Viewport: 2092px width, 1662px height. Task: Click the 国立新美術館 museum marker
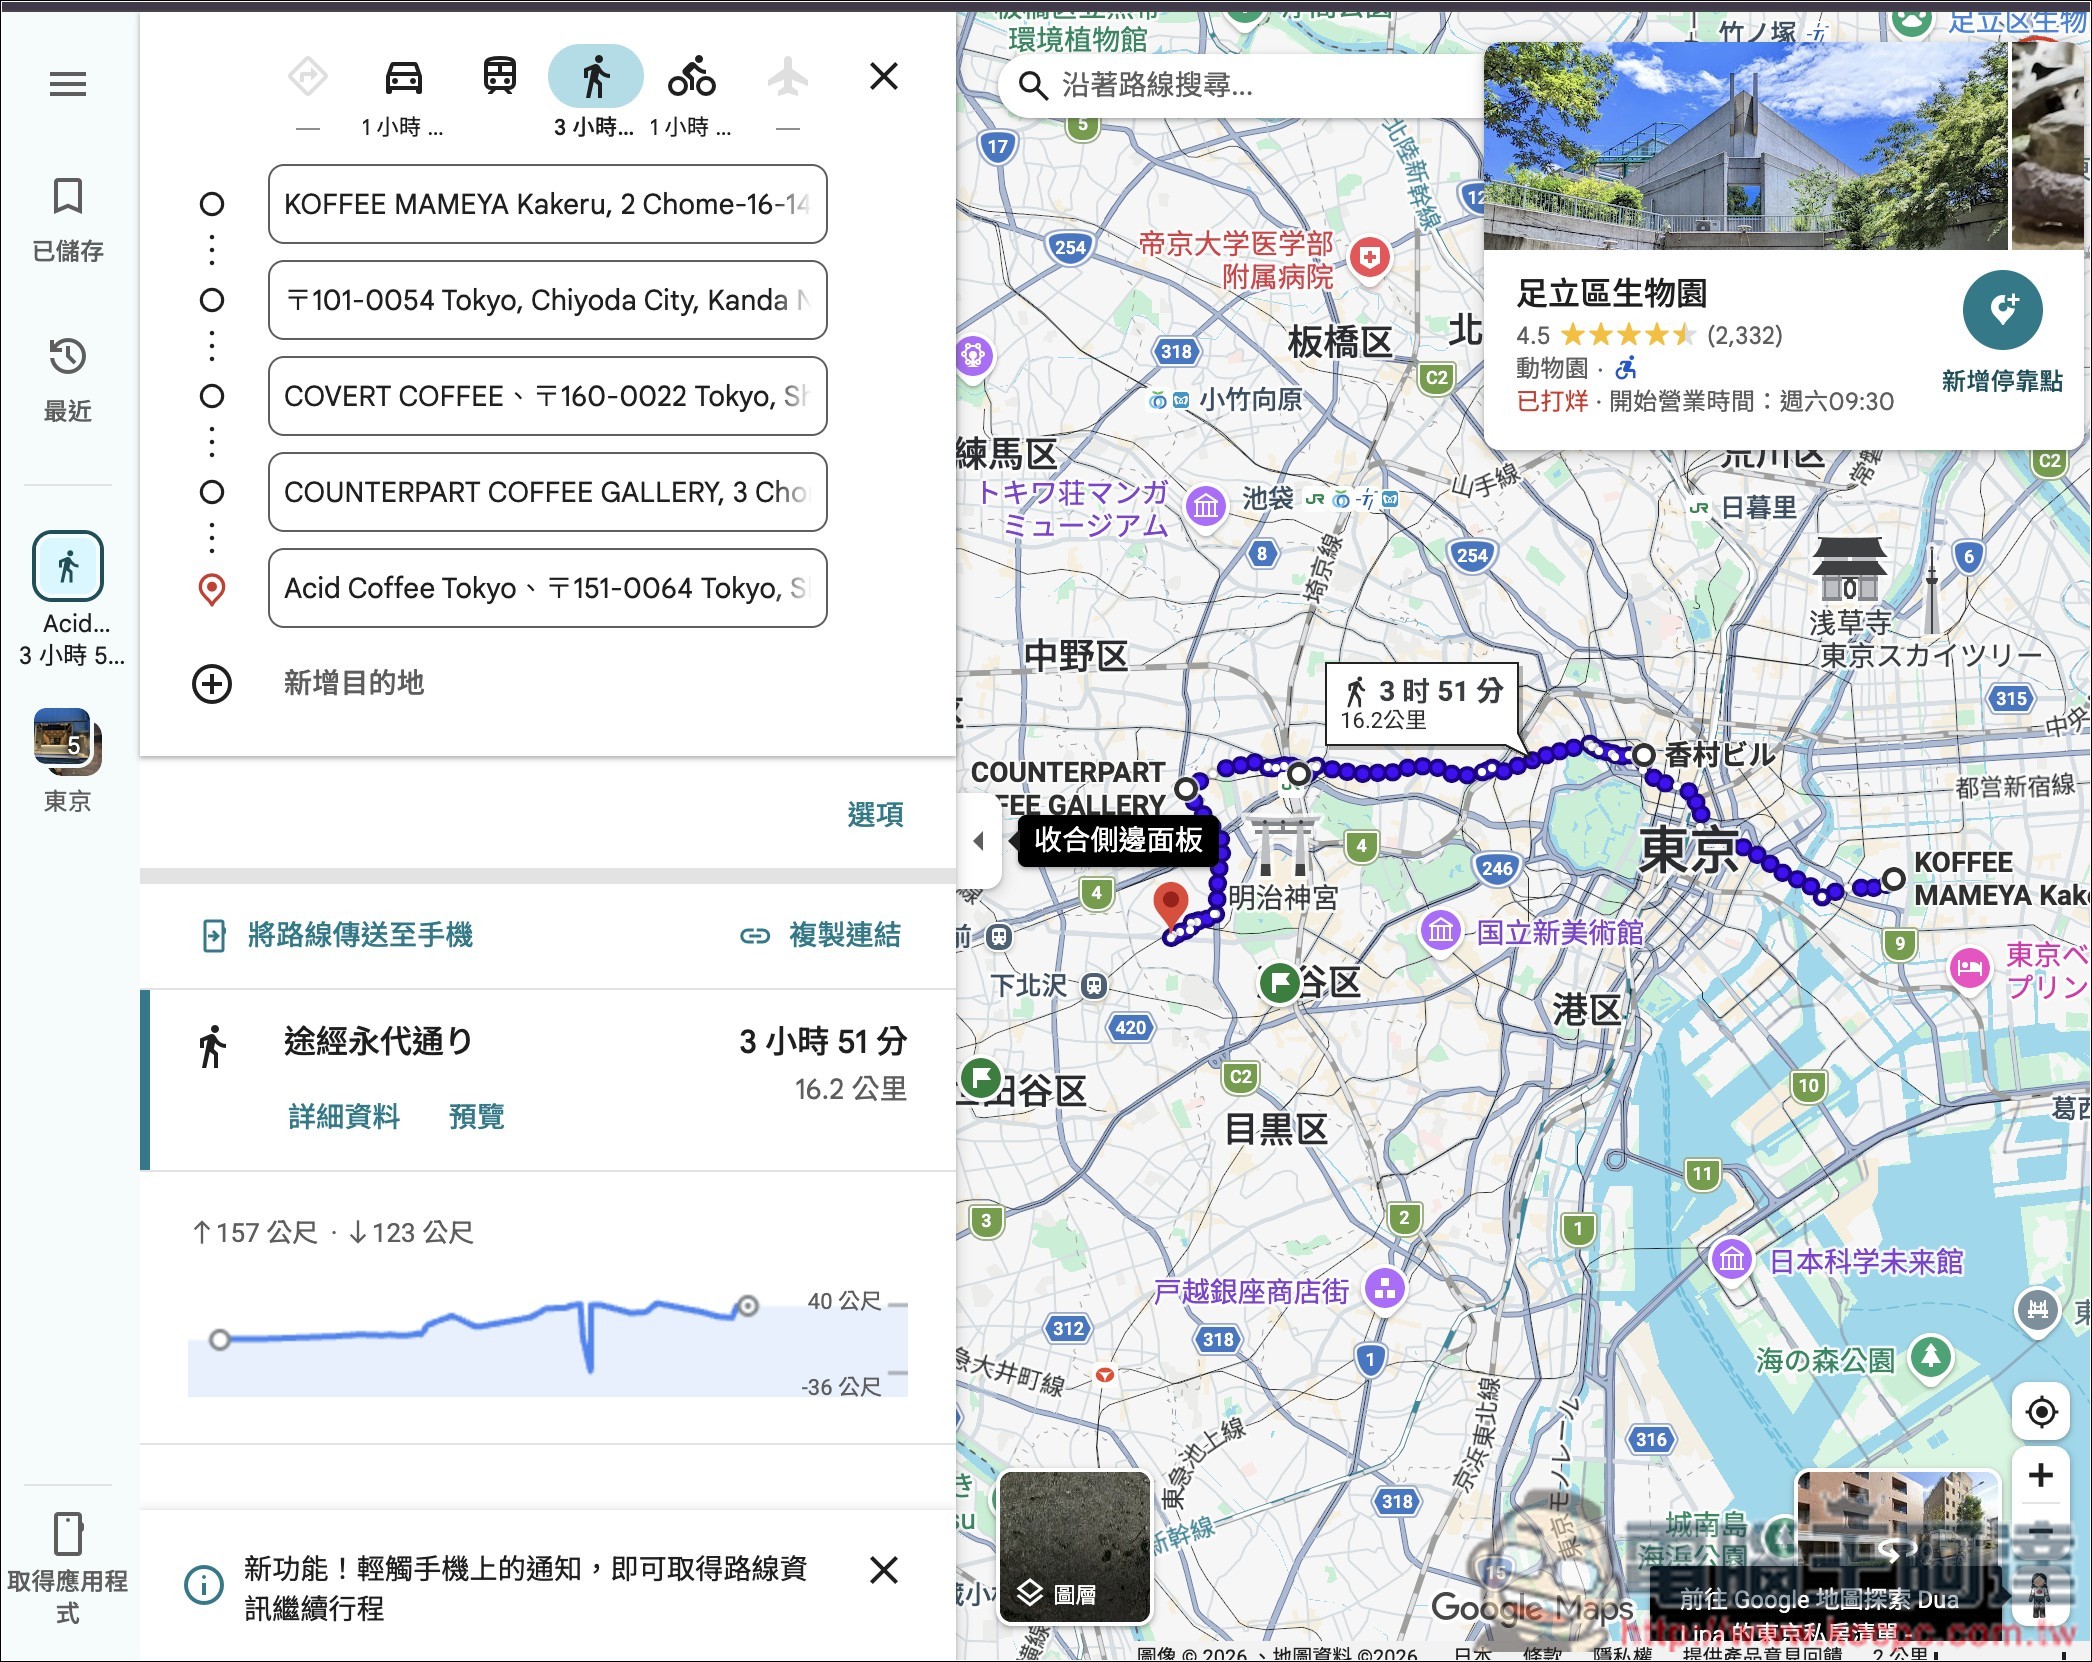pos(1441,931)
